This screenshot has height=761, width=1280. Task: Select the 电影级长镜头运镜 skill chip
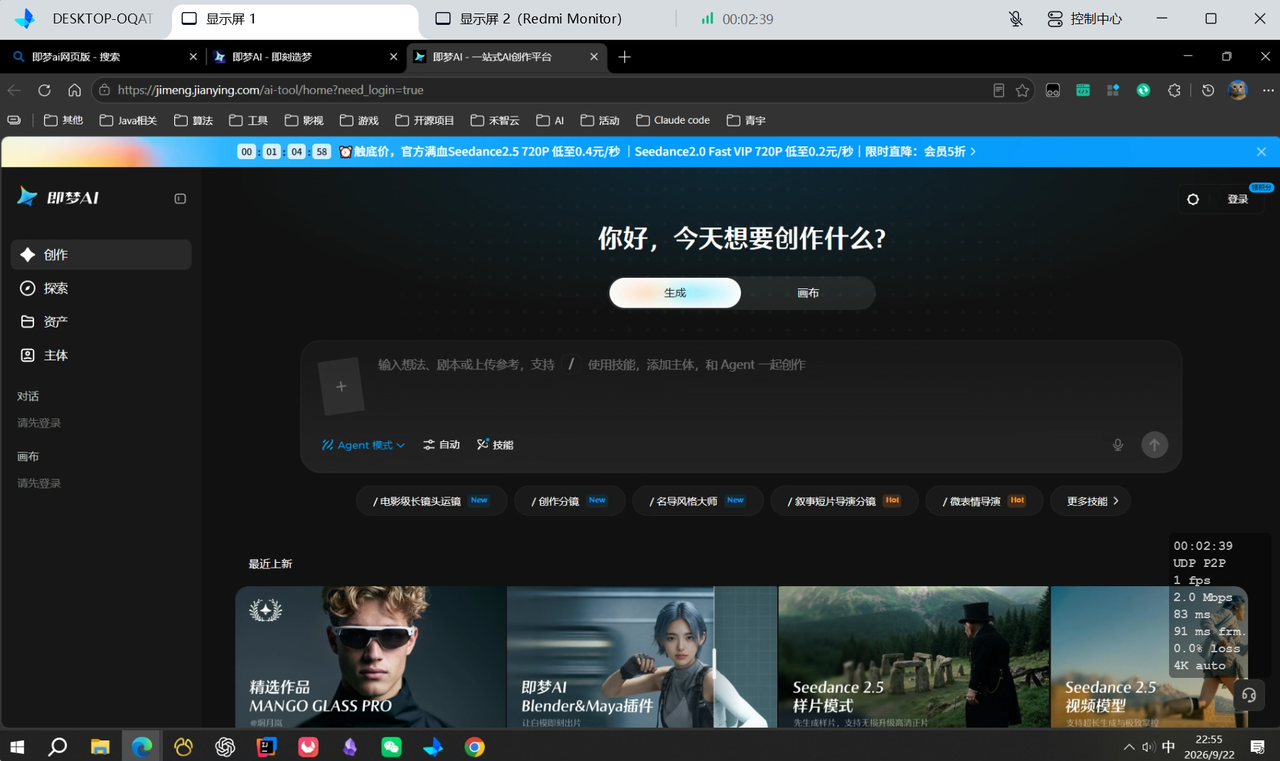[x=432, y=501]
